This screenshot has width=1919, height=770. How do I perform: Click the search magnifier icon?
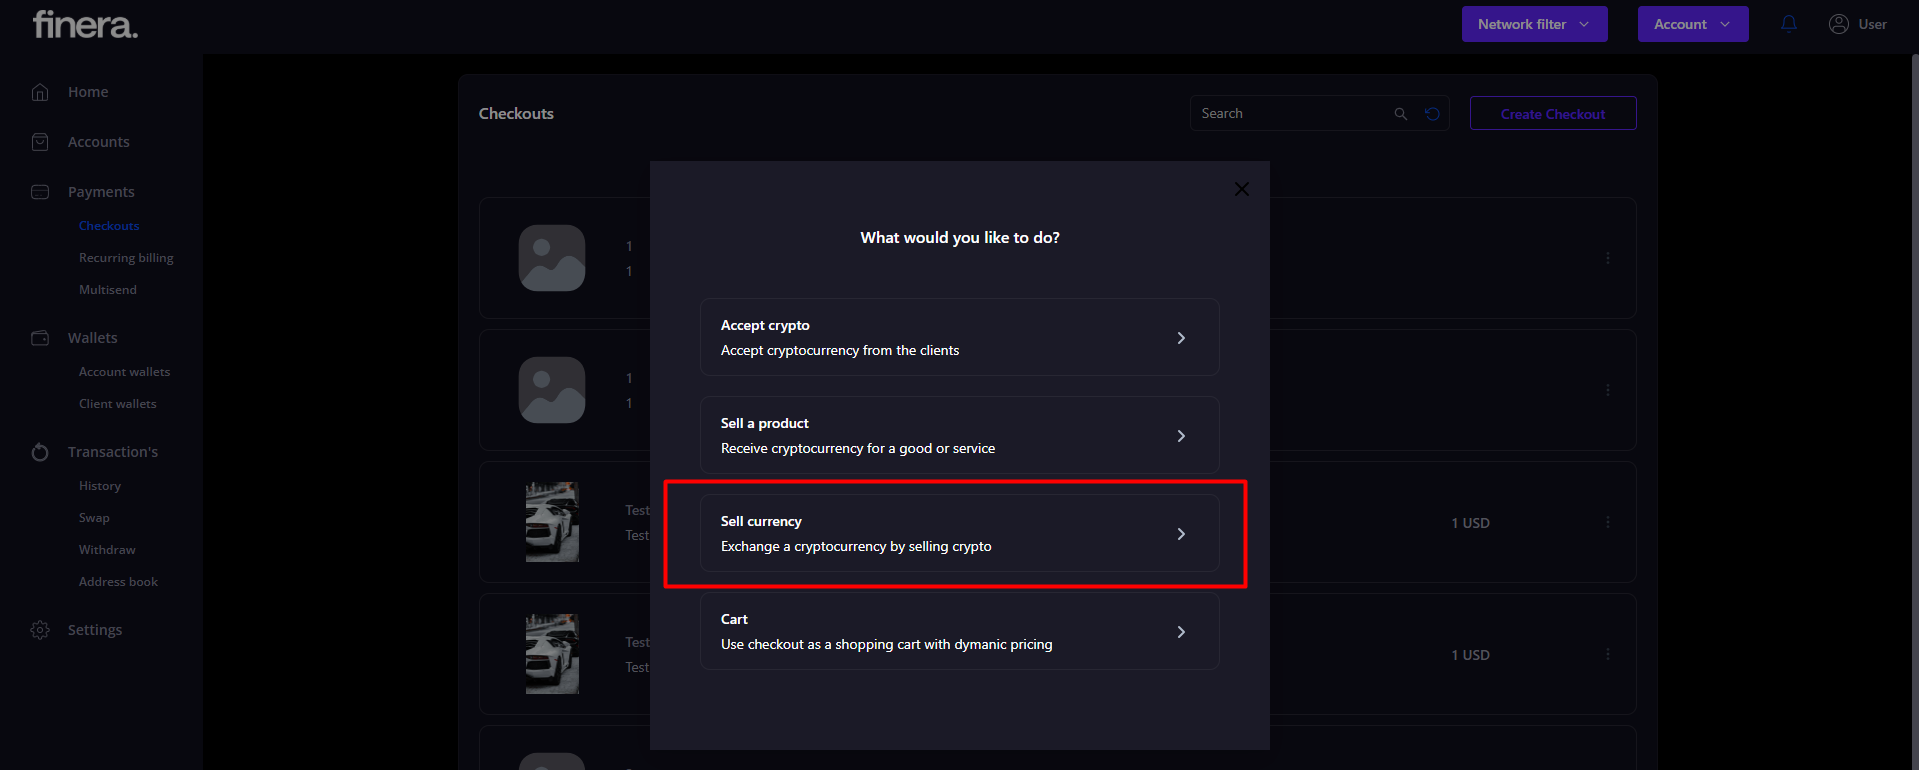coord(1401,114)
